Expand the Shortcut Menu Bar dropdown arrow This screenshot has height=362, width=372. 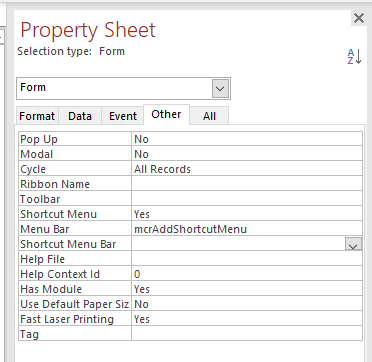(x=353, y=245)
